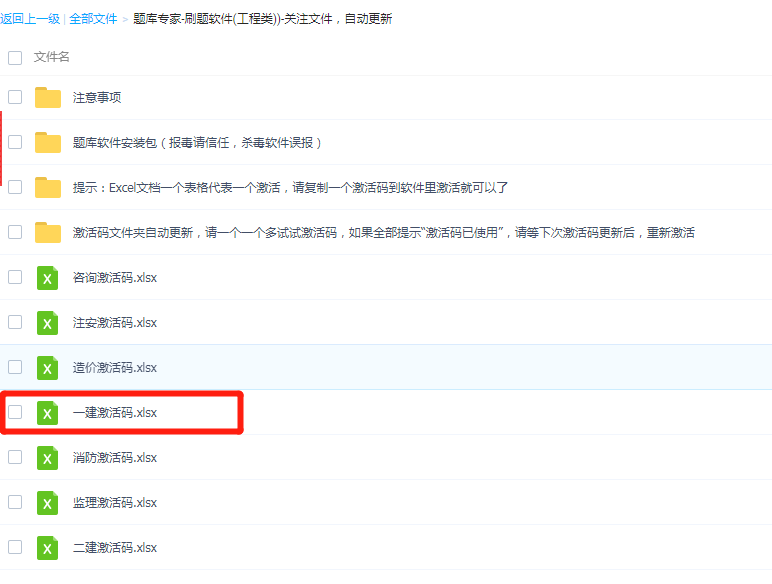The height and width of the screenshot is (584, 772).
Task: Toggle the select-all checkbox beside 文件名
Action: (x=15, y=58)
